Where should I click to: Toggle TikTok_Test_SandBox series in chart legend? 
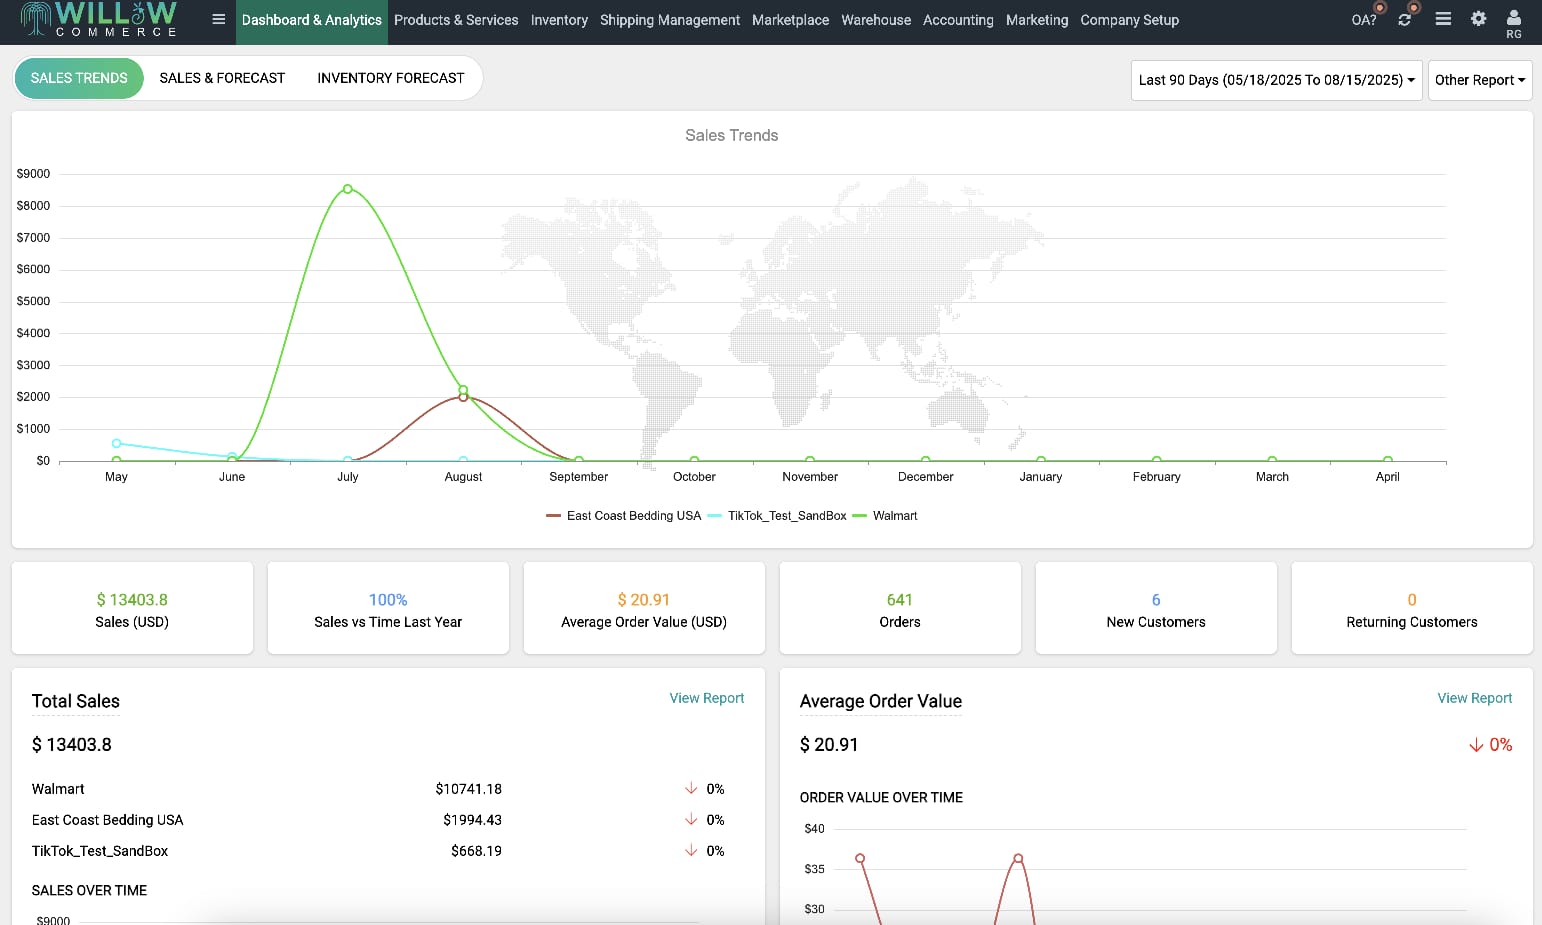[x=777, y=516]
